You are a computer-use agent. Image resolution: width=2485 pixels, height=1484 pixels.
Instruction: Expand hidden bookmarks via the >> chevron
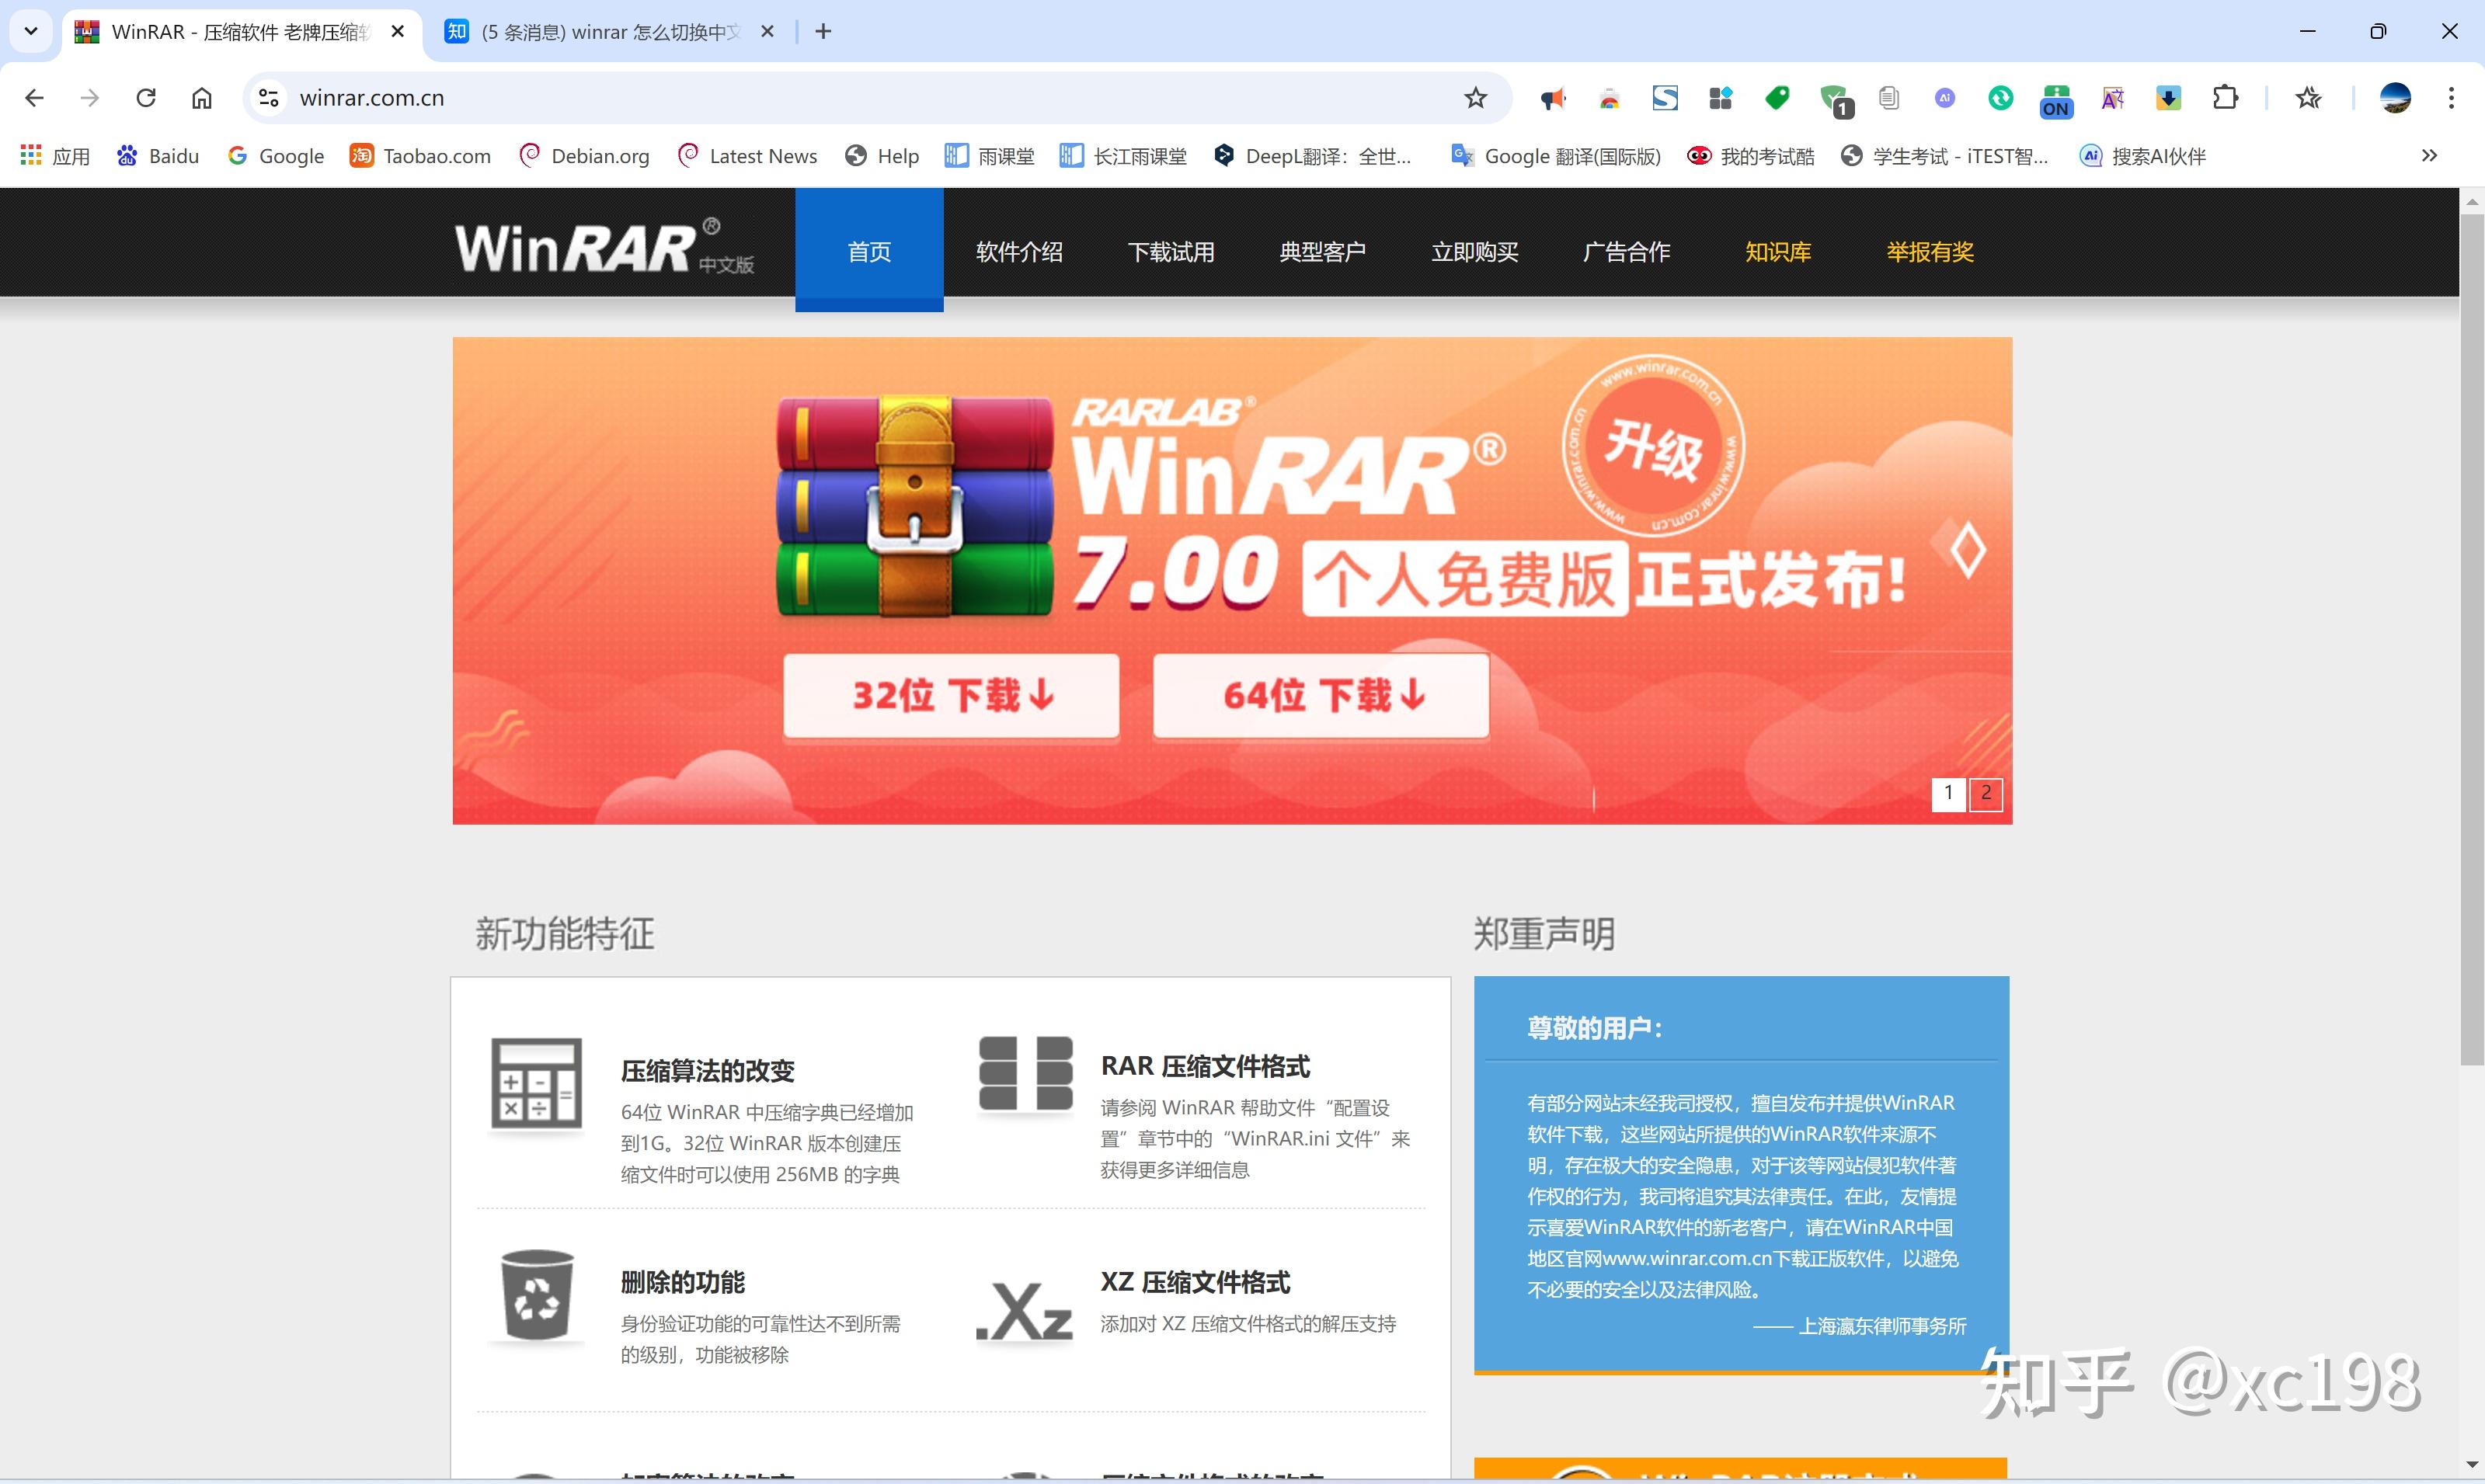[2428, 155]
